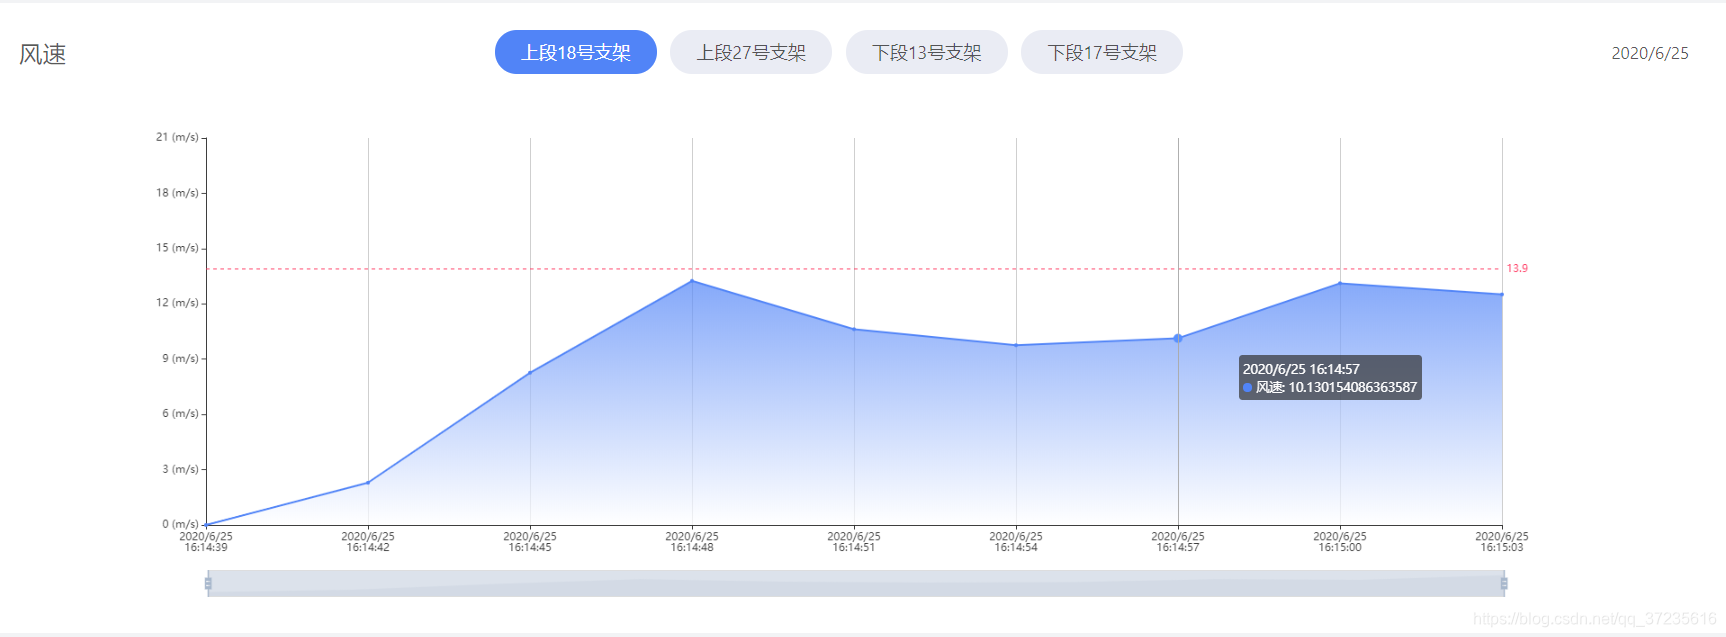The width and height of the screenshot is (1726, 637).
Task: Click the 18 (m/s) y-axis label
Action: (x=177, y=193)
